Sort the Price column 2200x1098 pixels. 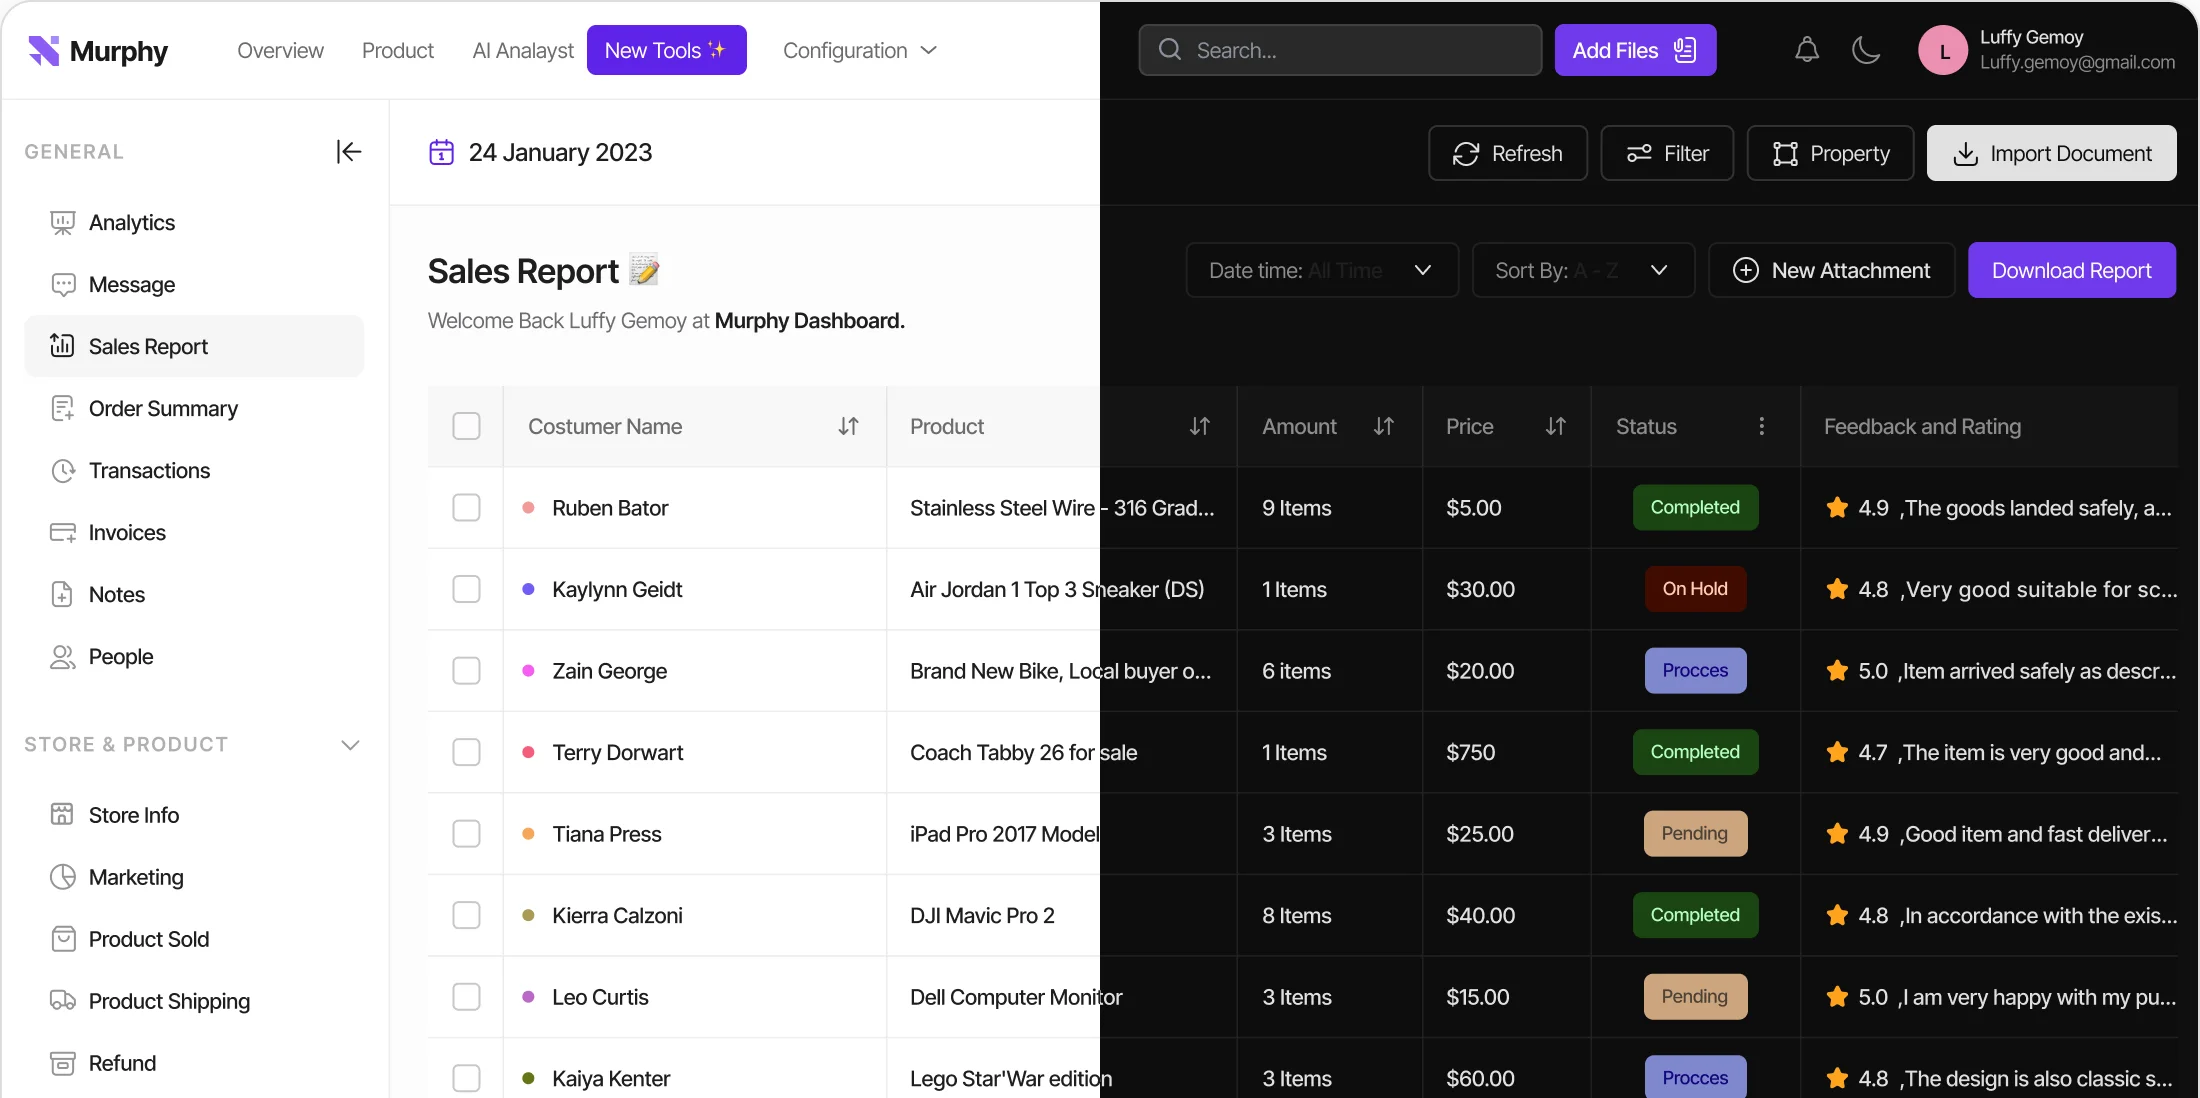pyautogui.click(x=1555, y=427)
